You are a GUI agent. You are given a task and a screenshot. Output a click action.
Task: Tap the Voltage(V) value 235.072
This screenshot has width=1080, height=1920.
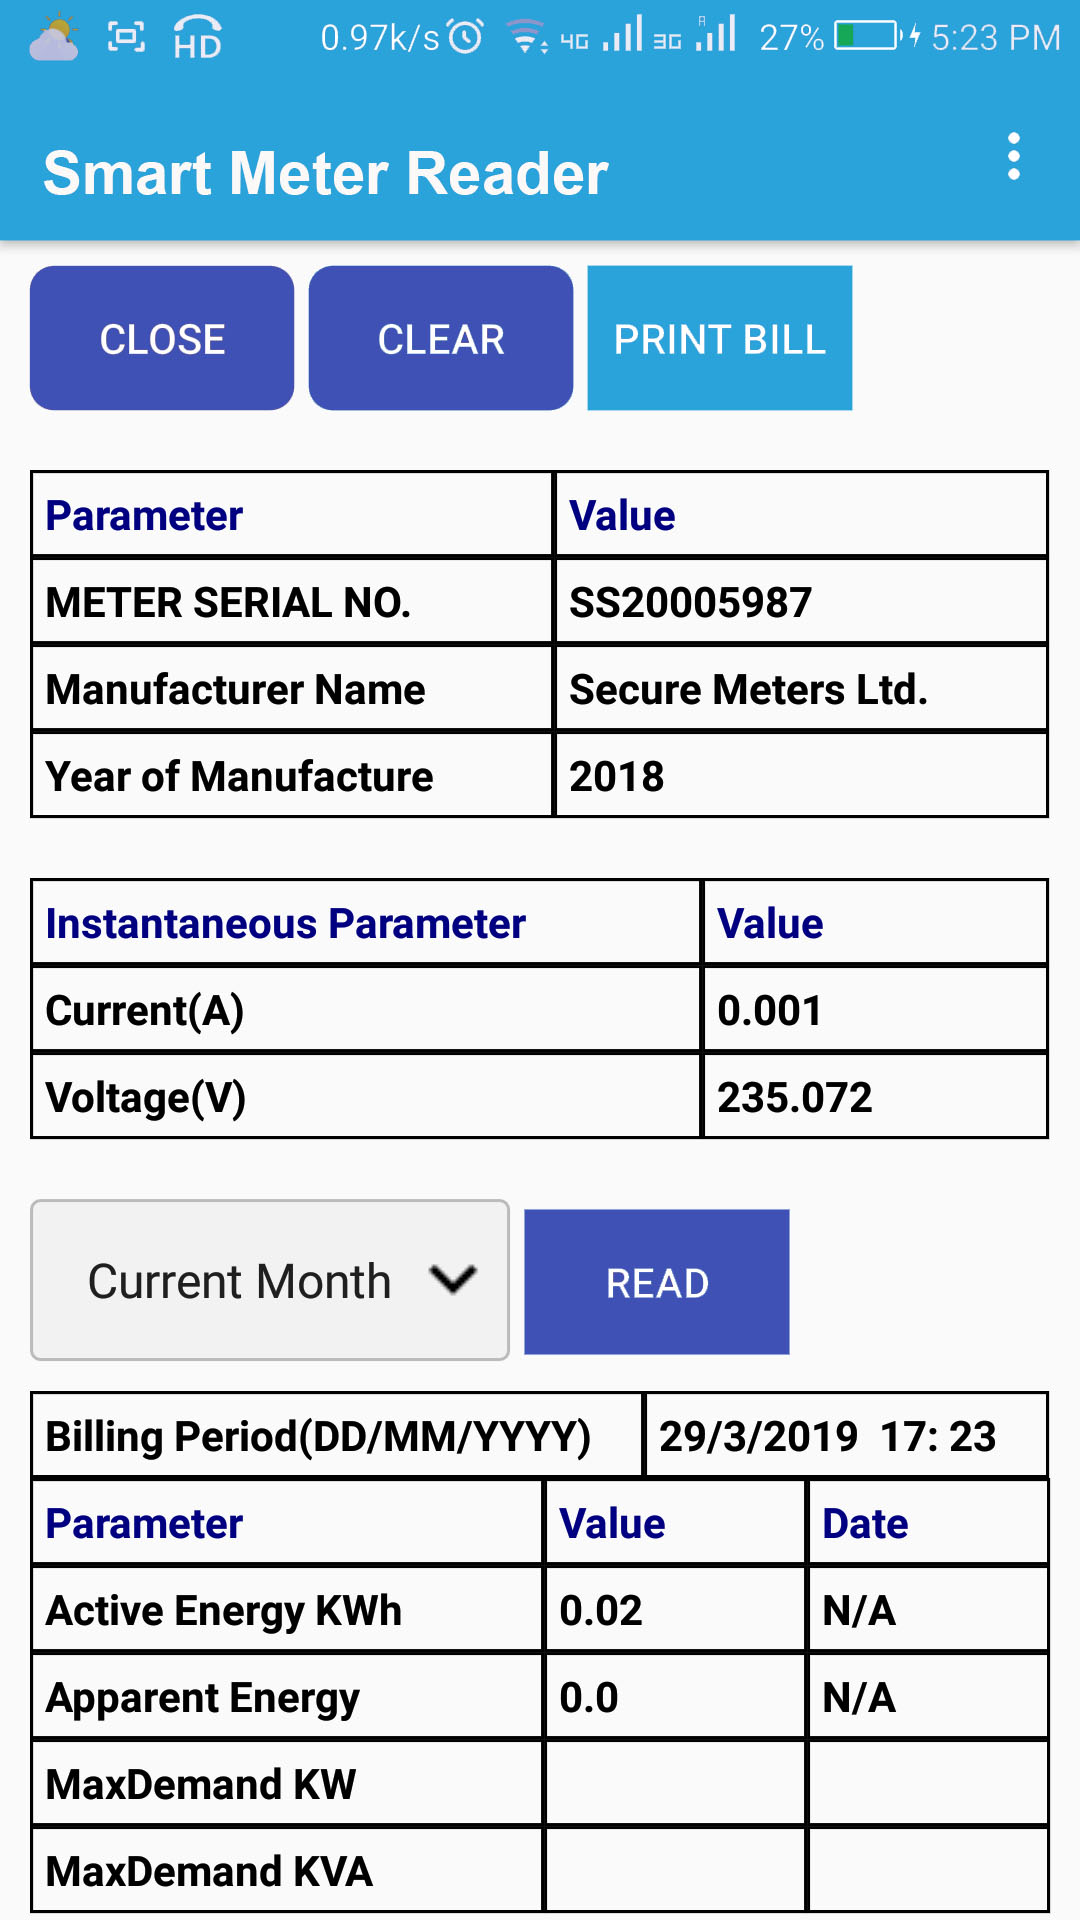coord(794,1097)
